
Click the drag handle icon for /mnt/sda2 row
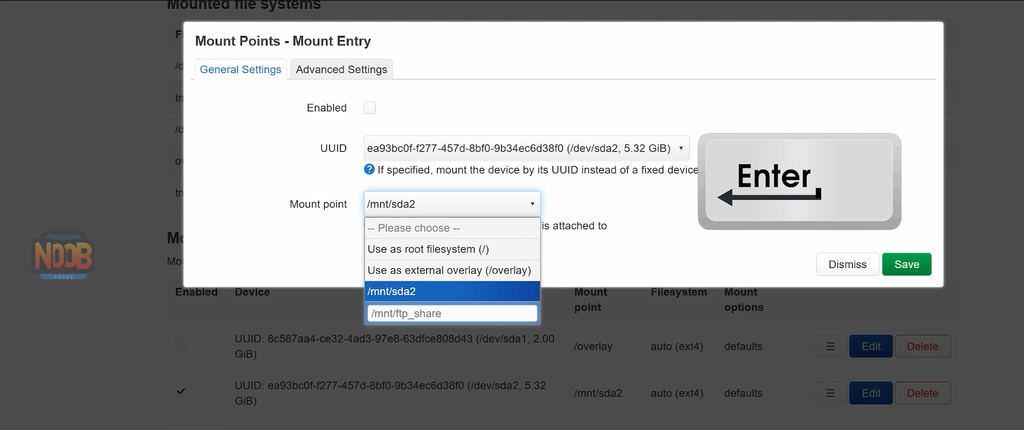[829, 393]
